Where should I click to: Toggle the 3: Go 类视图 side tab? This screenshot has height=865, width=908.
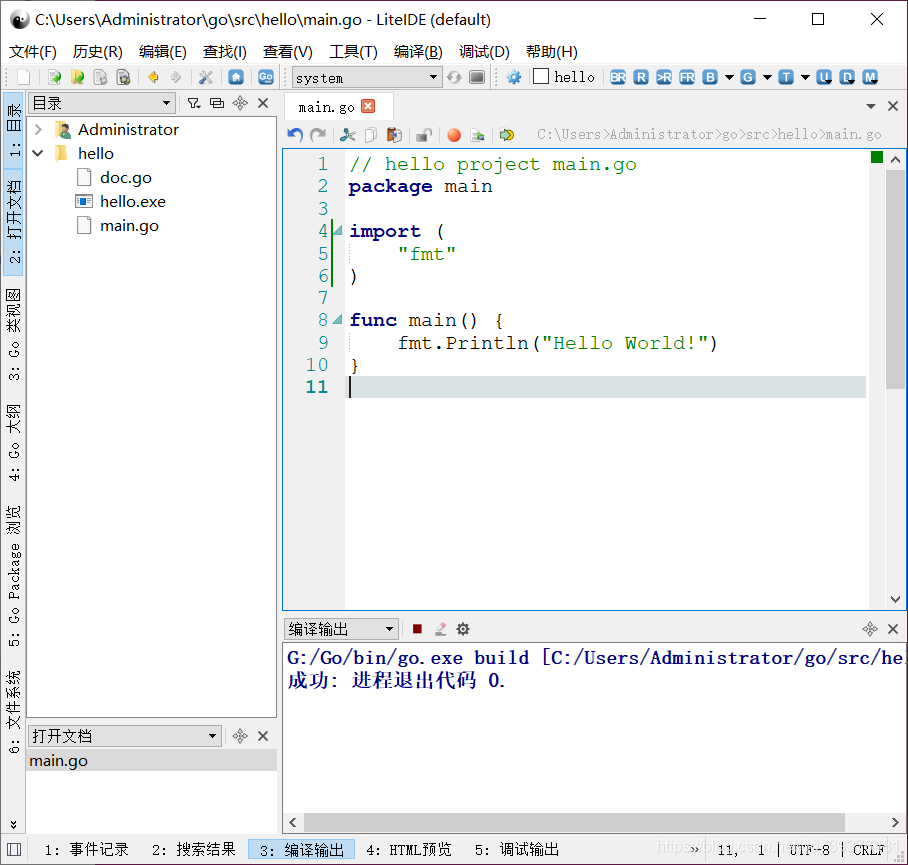[x=14, y=334]
